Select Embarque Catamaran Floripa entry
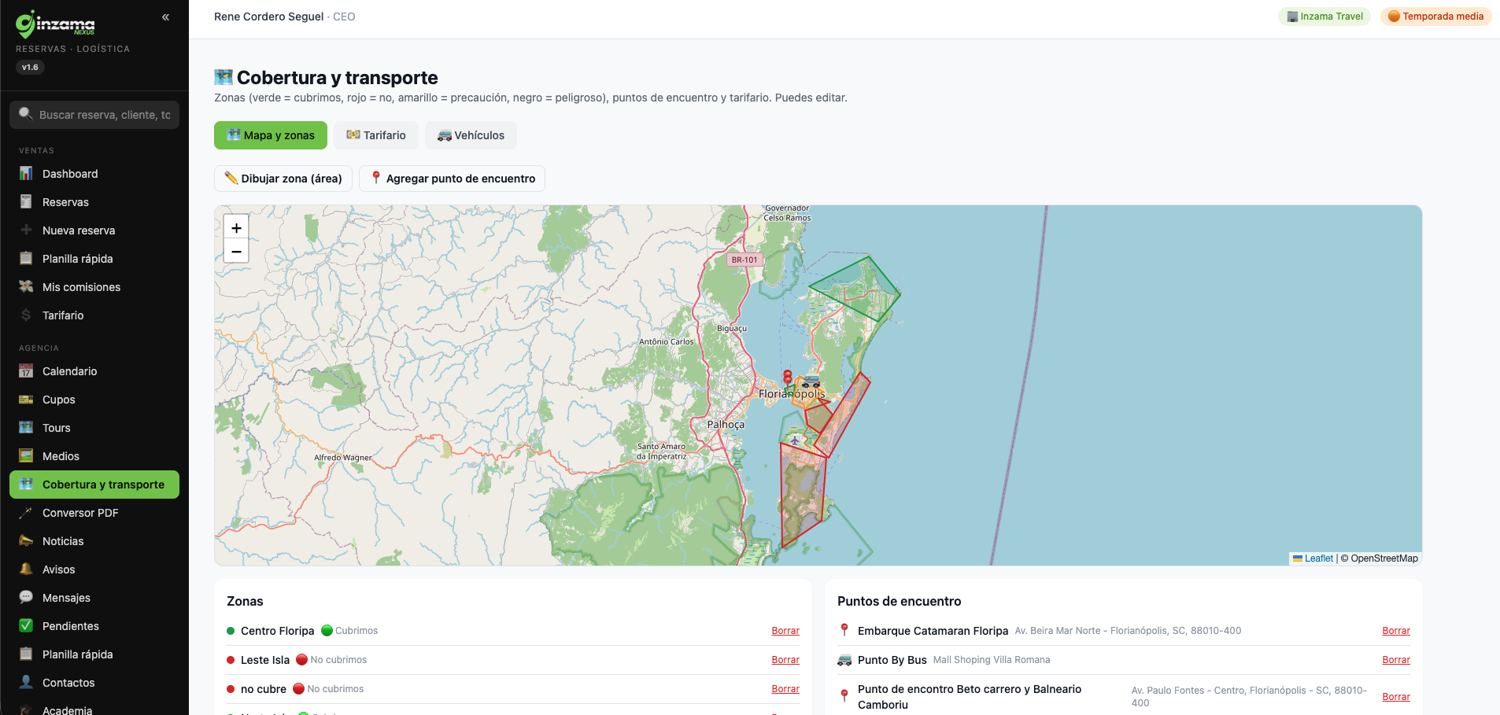Viewport: 1500px width, 715px height. click(1124, 631)
